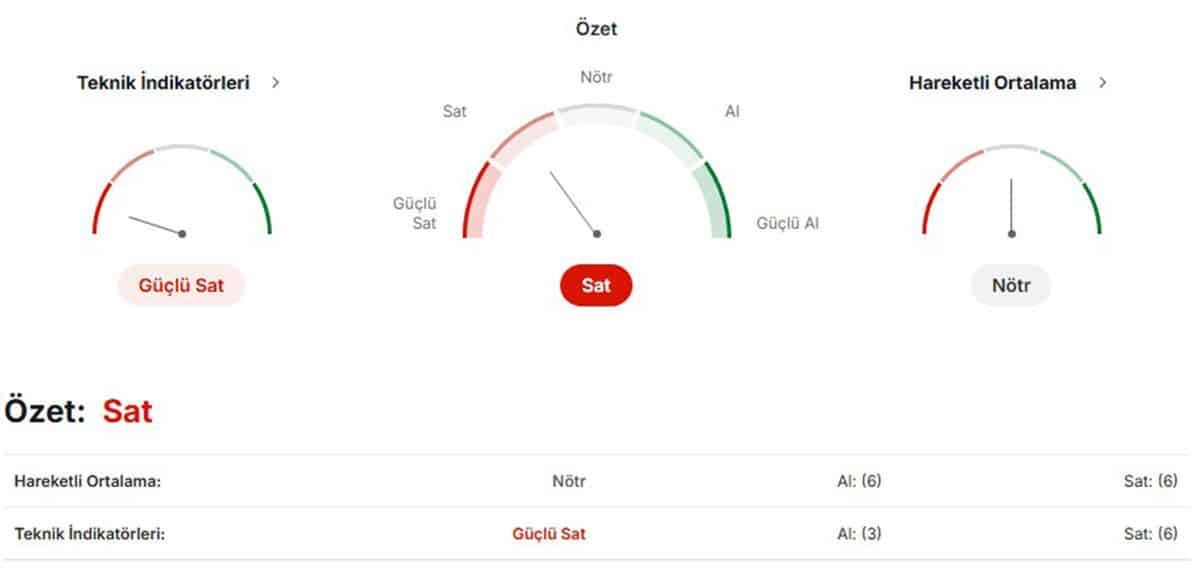The image size is (1200, 572).
Task: Click the central Özet gauge needle
Action: pos(574,202)
